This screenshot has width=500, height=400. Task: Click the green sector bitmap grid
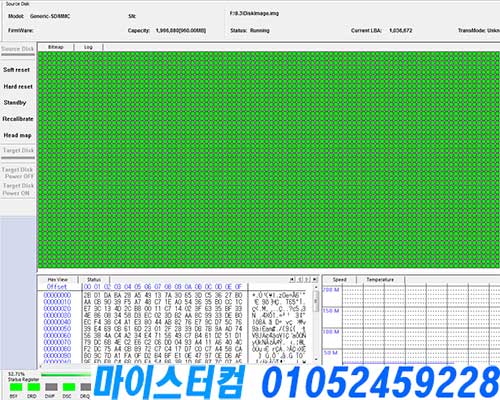269,160
